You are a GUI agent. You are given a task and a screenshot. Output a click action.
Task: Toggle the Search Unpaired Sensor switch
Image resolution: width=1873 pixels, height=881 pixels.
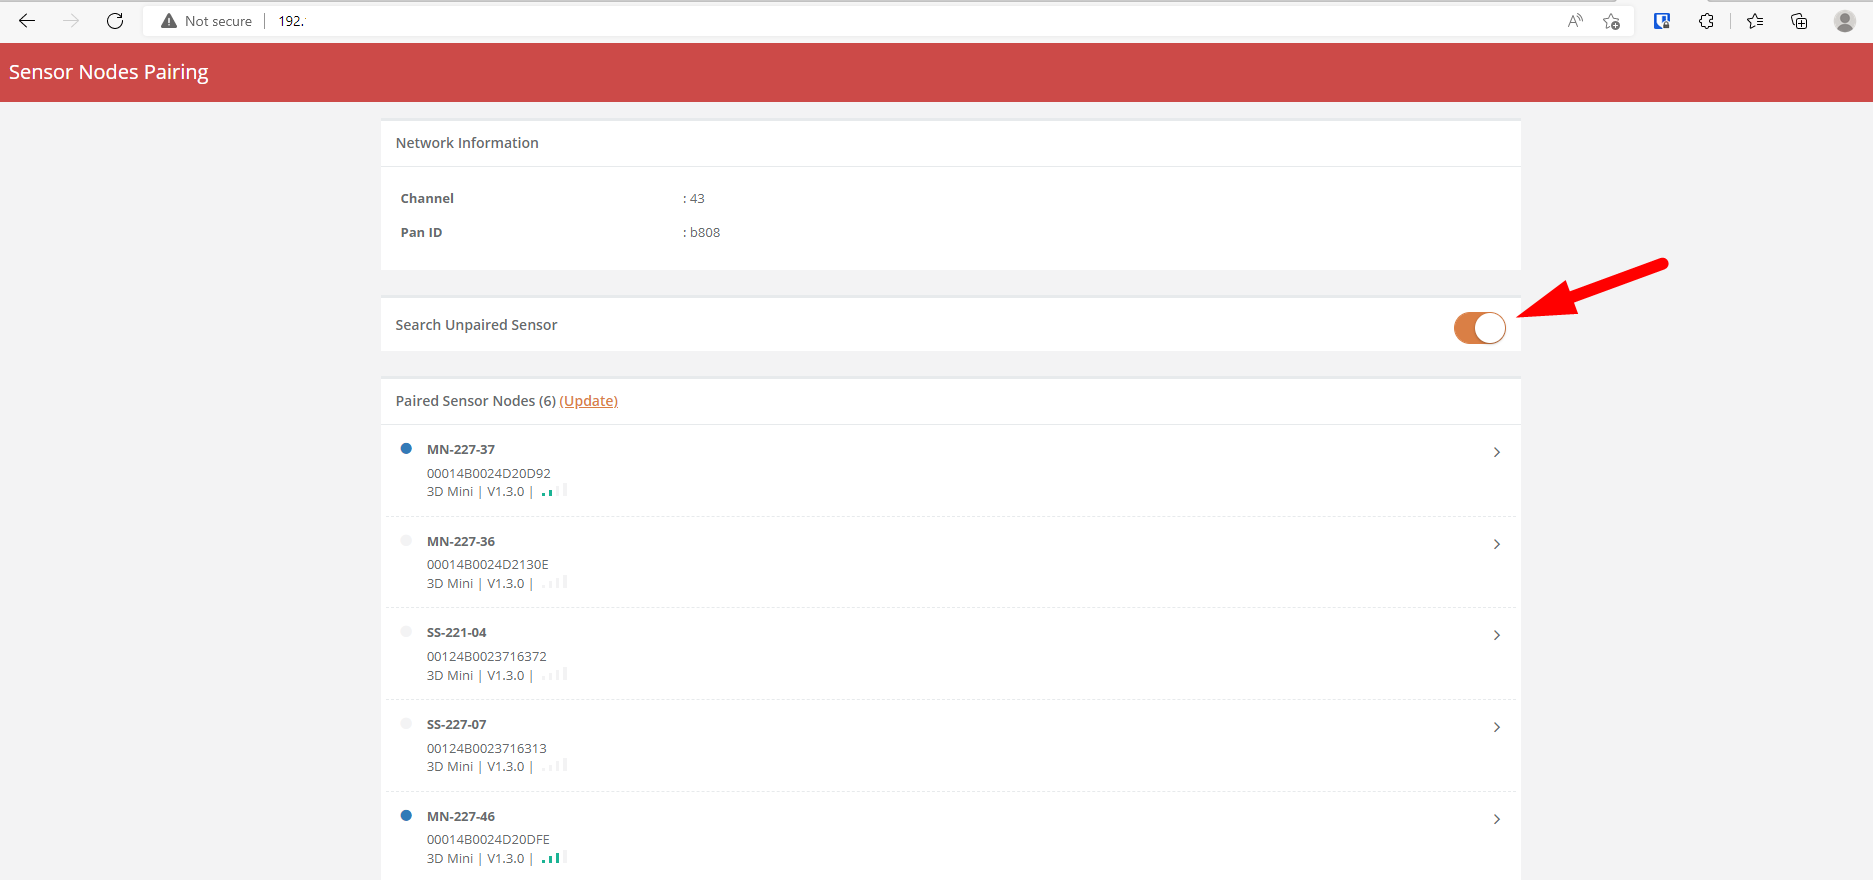pyautogui.click(x=1479, y=327)
